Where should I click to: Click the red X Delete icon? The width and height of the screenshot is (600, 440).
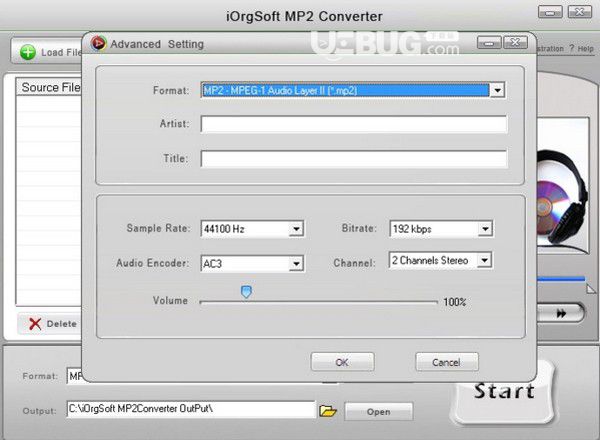click(35, 324)
